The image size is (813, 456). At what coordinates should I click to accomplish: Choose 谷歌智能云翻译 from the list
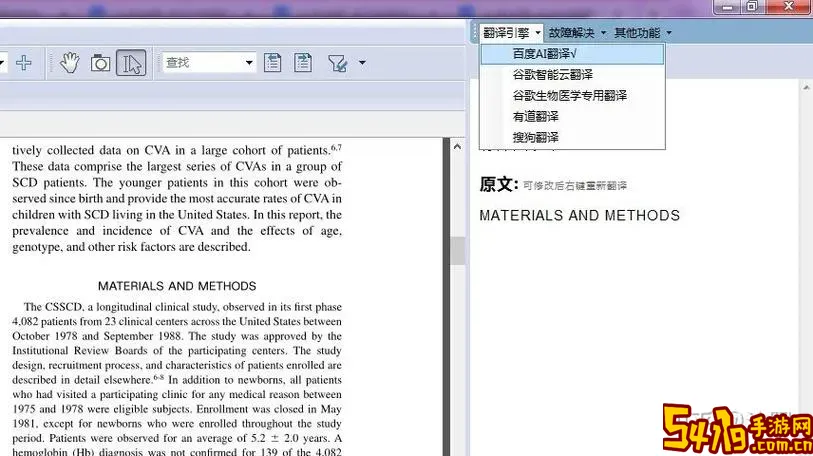(x=572, y=75)
